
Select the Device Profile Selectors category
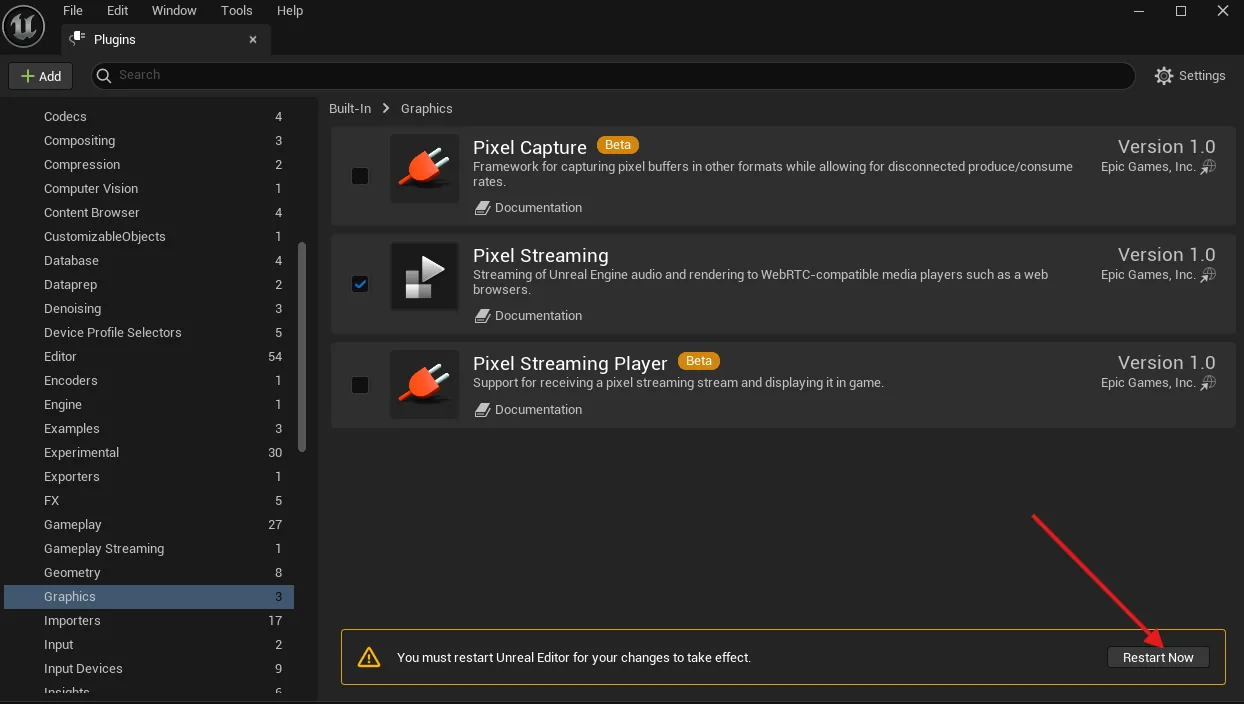tap(149, 333)
